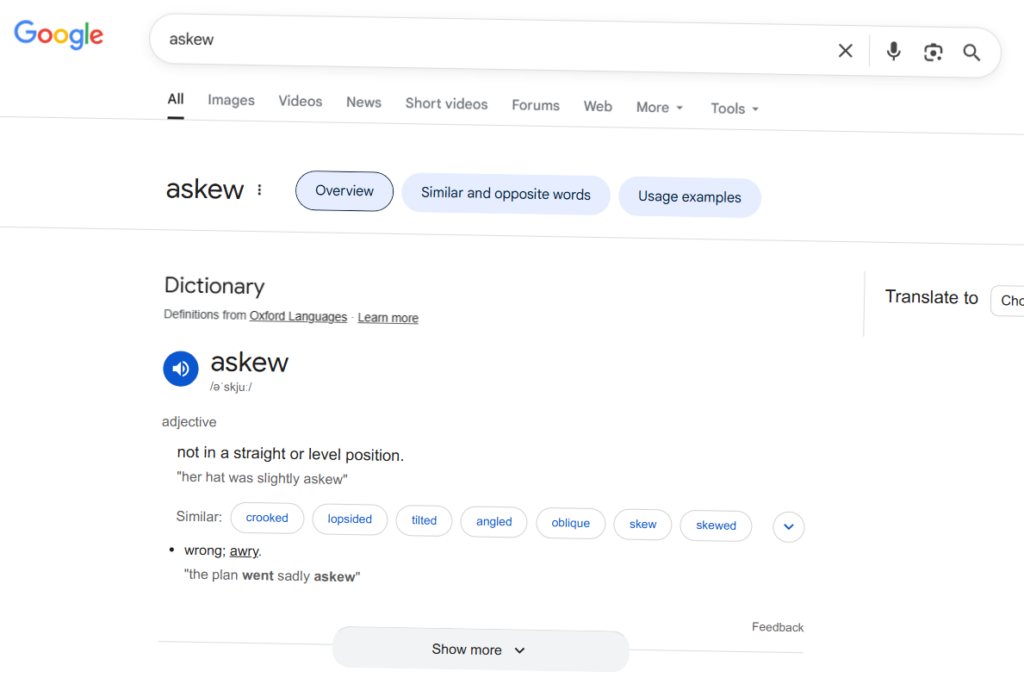Click the awry definition link
The width and height of the screenshot is (1024, 690).
click(244, 551)
